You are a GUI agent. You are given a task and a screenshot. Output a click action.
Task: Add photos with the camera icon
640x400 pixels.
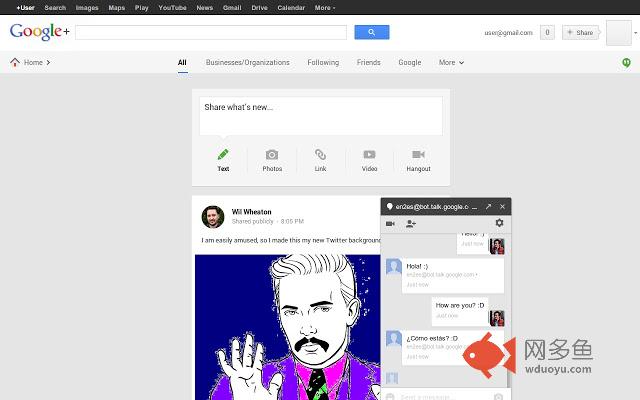tap(272, 155)
